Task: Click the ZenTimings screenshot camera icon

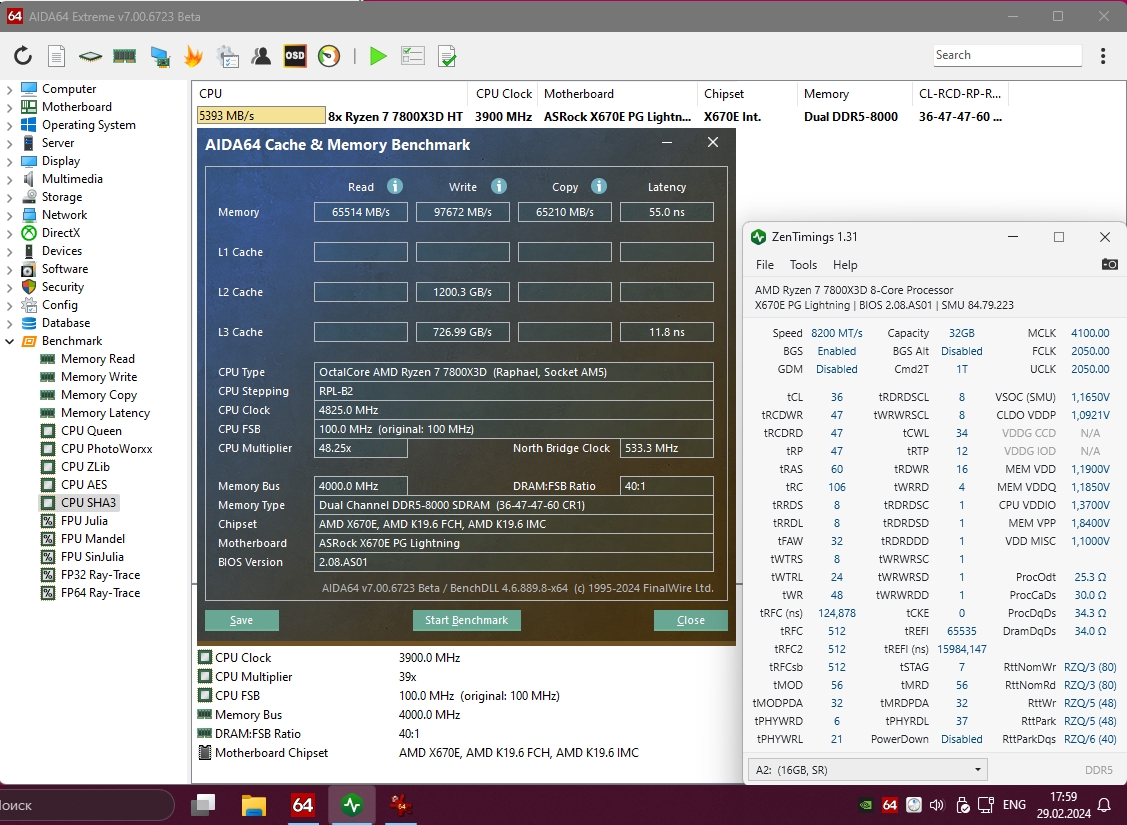Action: point(1109,264)
